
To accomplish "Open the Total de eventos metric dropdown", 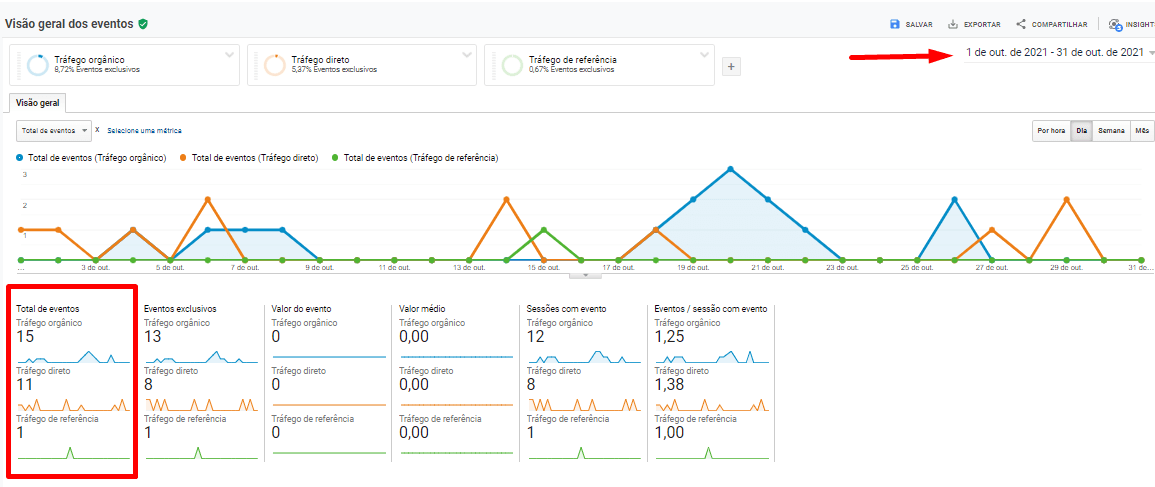I will [x=54, y=131].
